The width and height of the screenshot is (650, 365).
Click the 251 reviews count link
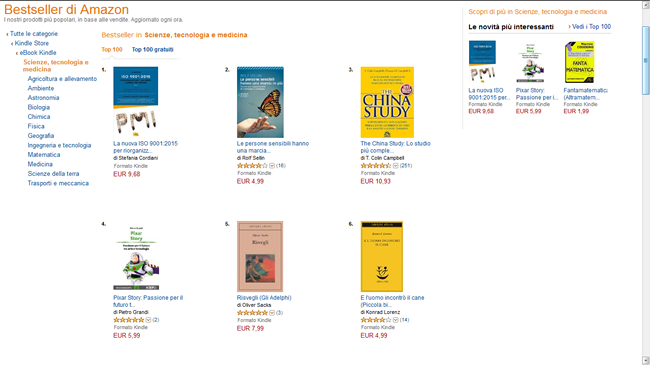[406, 165]
